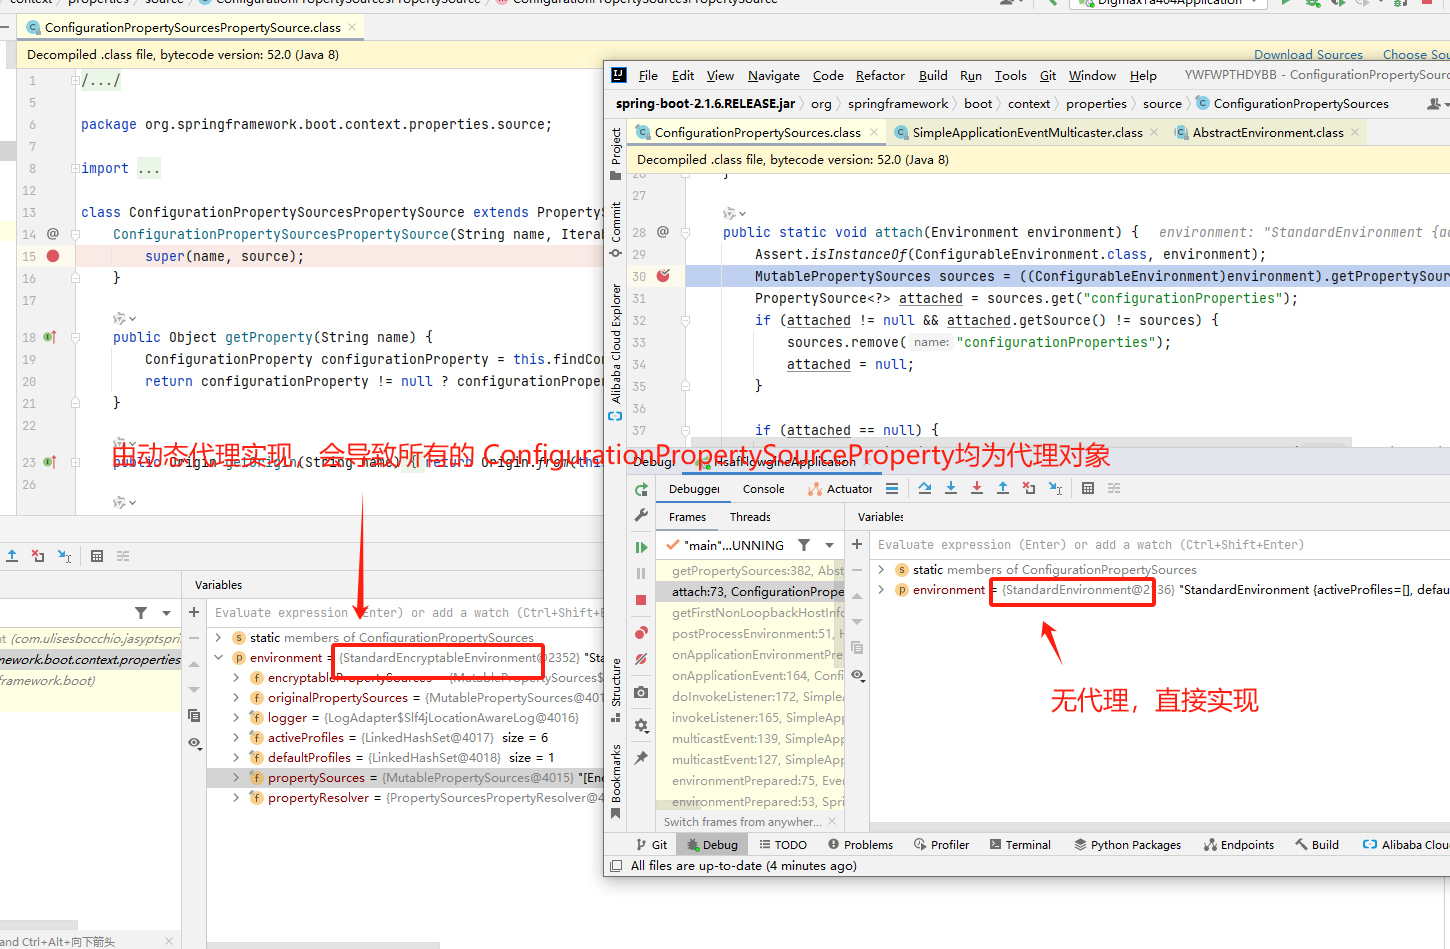Open the File menu
This screenshot has width=1450, height=949.
point(648,75)
